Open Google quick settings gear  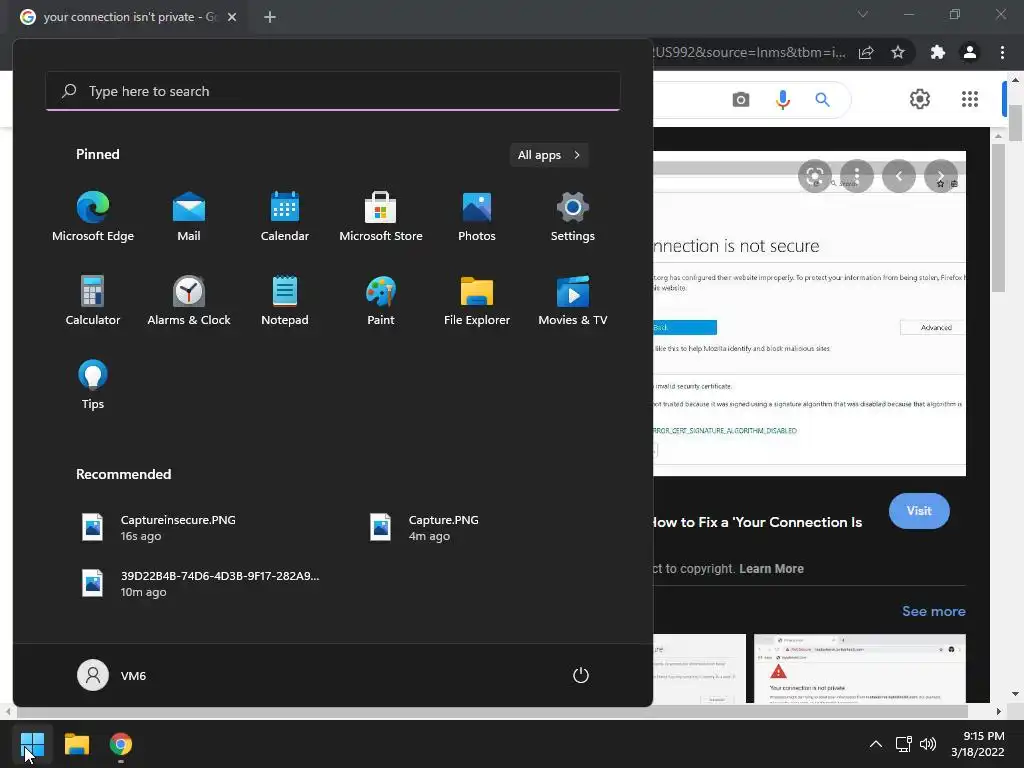pyautogui.click(x=920, y=99)
